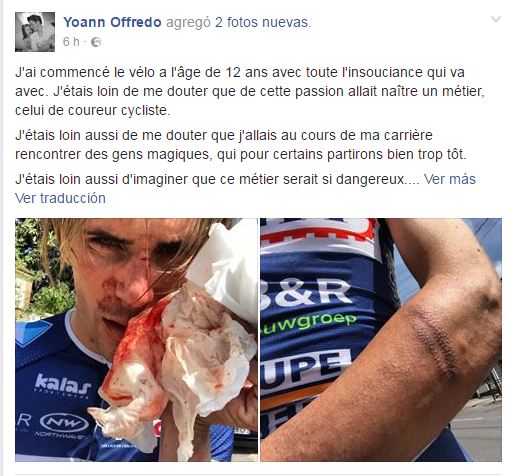Click the kalas logo on the jersey
512x476 pixels.
point(63,384)
